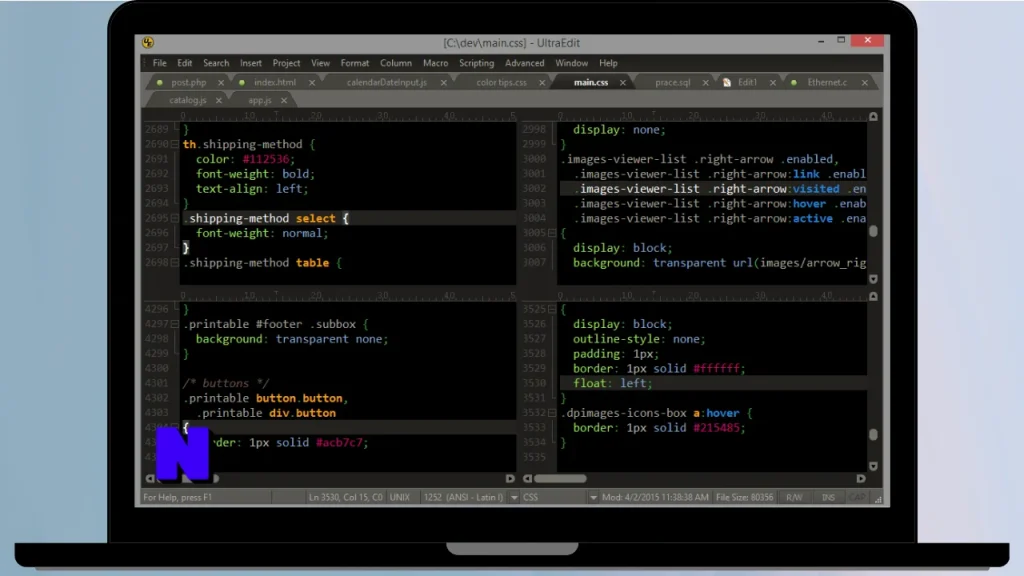Switch to the catalog.js tab
This screenshot has width=1024, height=576.
point(187,101)
